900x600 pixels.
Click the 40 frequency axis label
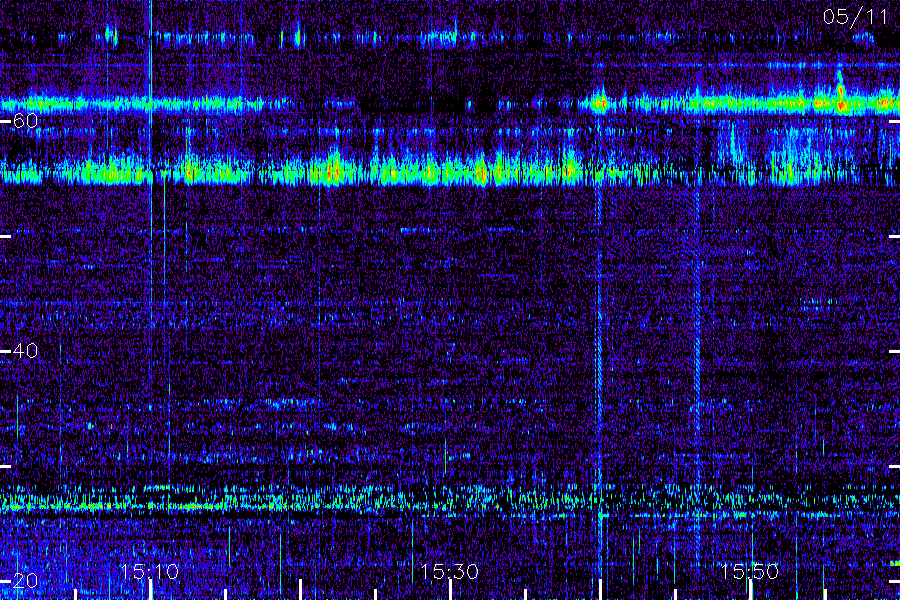(x=25, y=350)
